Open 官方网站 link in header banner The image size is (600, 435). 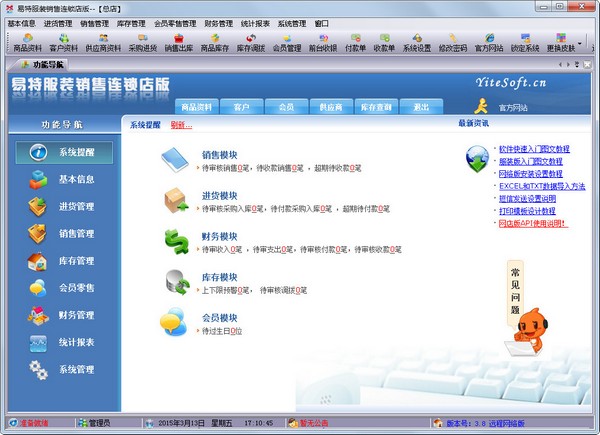(x=513, y=108)
